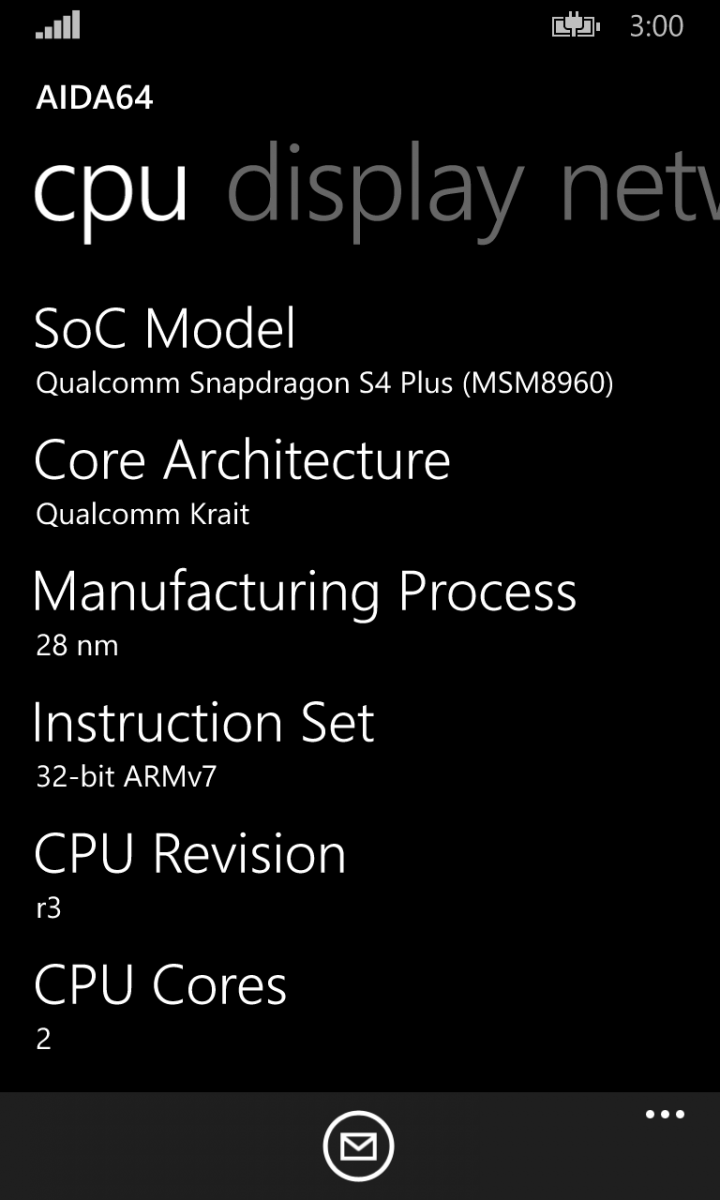Viewport: 720px width, 1200px height.
Task: Tap the 32-bit ARMv7 value
Action: coord(126,777)
